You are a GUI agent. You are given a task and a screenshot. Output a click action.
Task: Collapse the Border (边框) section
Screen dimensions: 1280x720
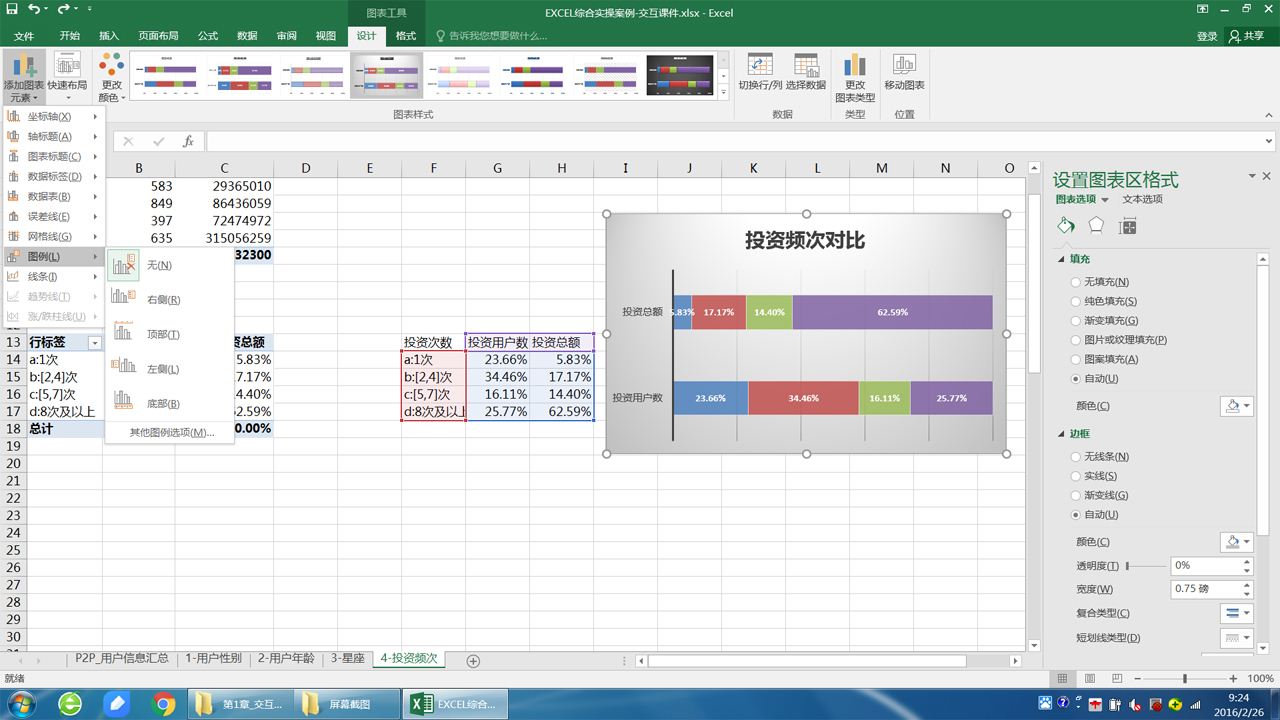point(1062,434)
